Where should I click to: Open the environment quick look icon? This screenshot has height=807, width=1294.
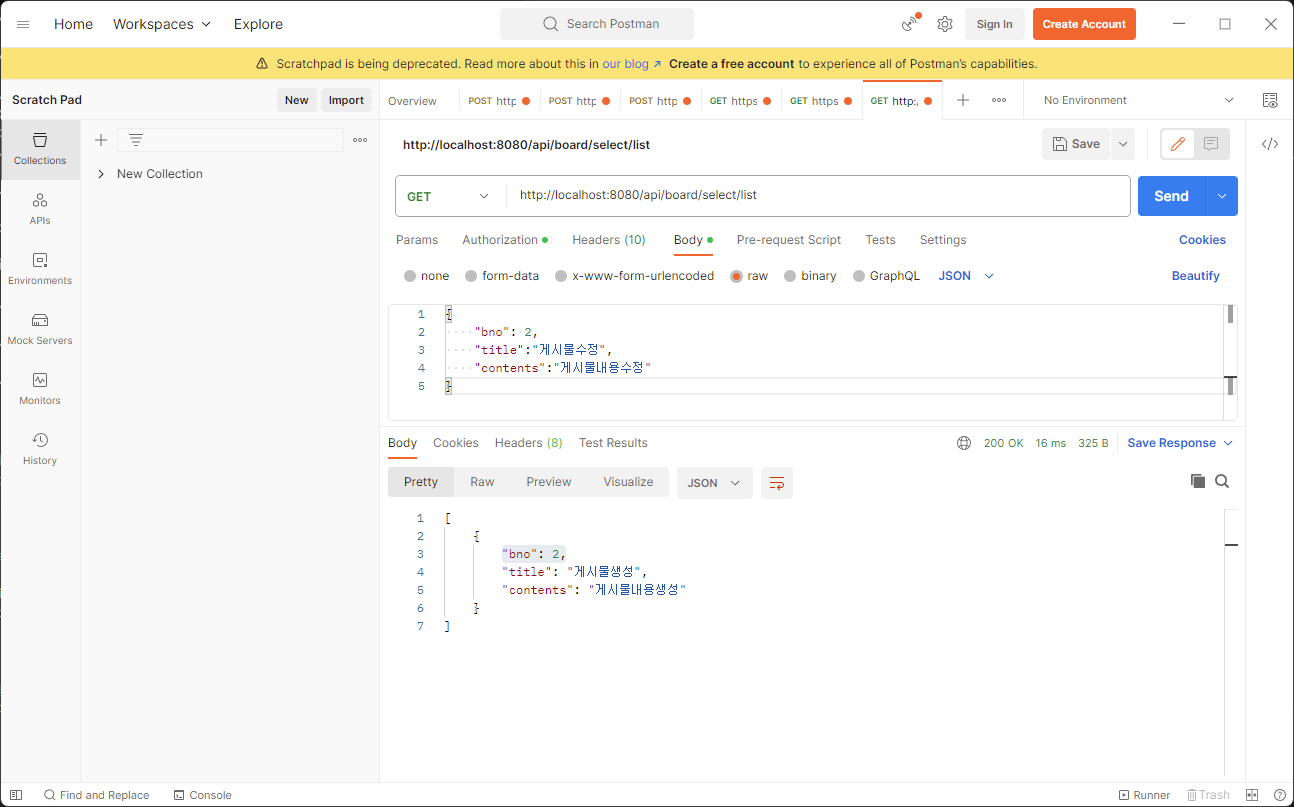1270,100
